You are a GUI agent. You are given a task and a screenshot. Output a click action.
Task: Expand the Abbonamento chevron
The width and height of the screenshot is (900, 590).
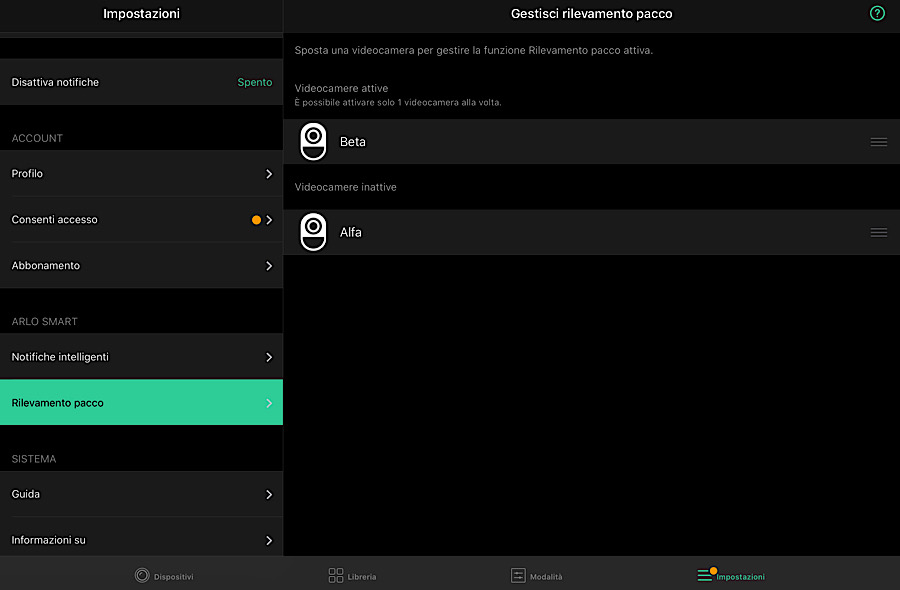click(x=269, y=266)
